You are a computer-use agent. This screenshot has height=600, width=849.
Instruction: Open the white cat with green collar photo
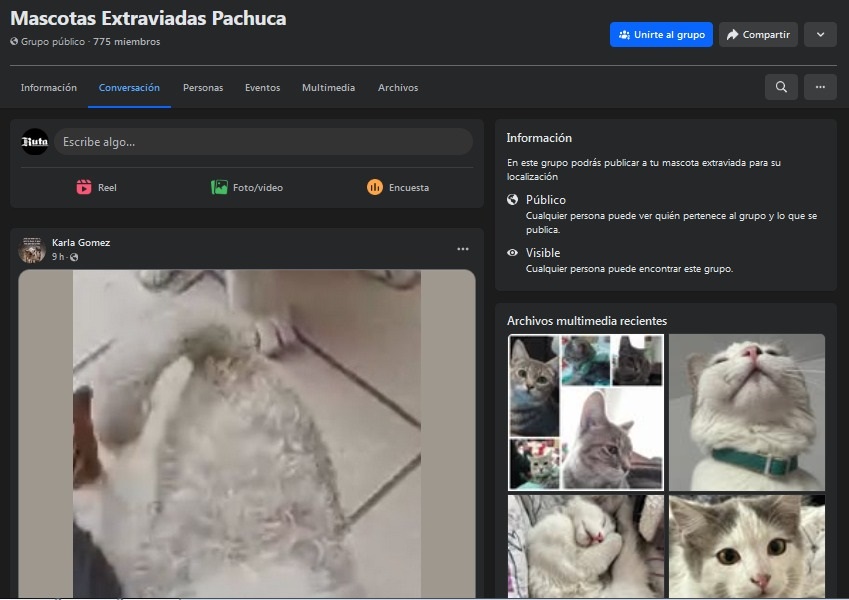747,412
